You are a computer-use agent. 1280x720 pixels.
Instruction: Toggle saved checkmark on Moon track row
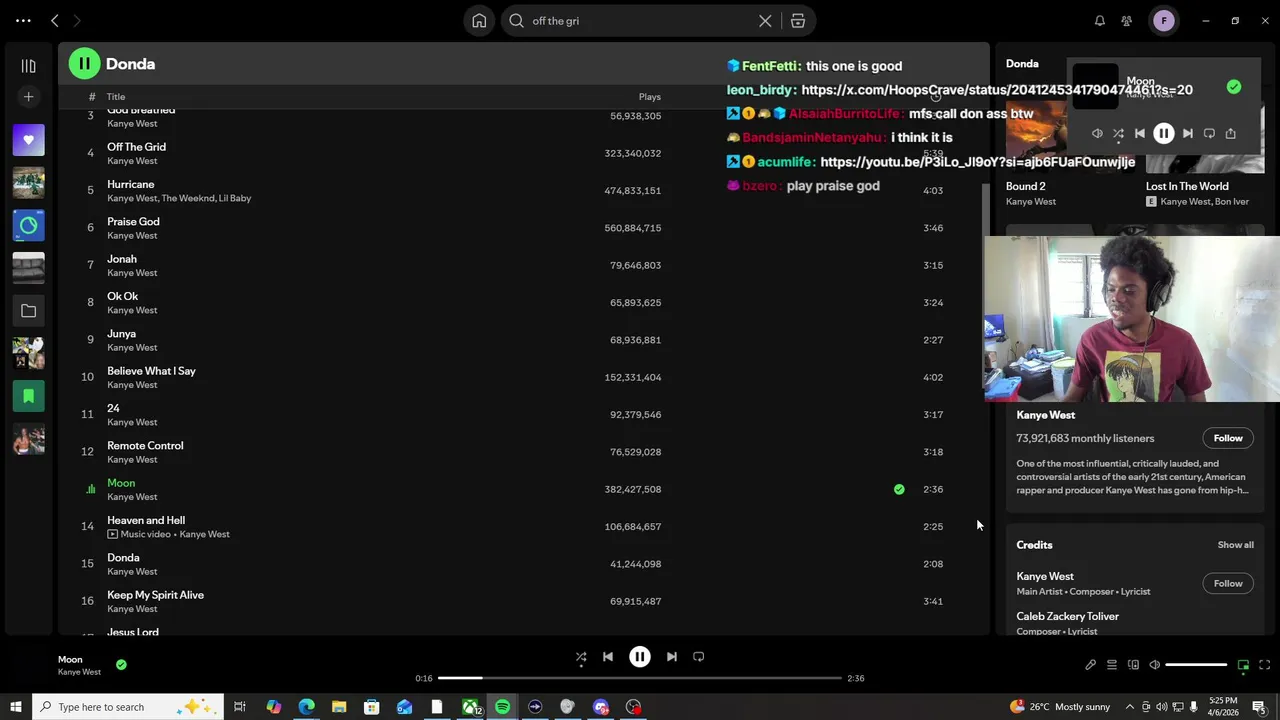899,489
